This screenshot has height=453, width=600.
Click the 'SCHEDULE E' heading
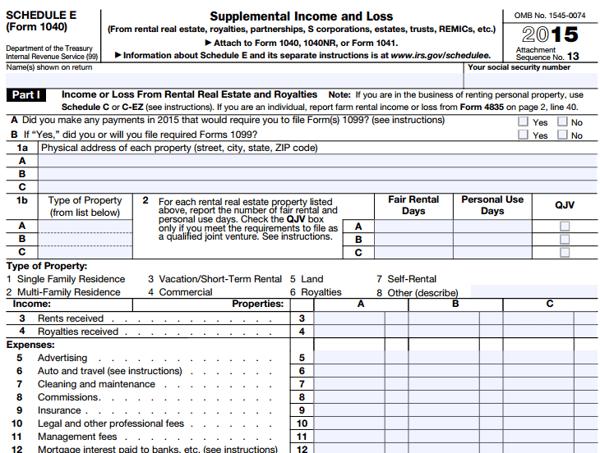point(41,15)
